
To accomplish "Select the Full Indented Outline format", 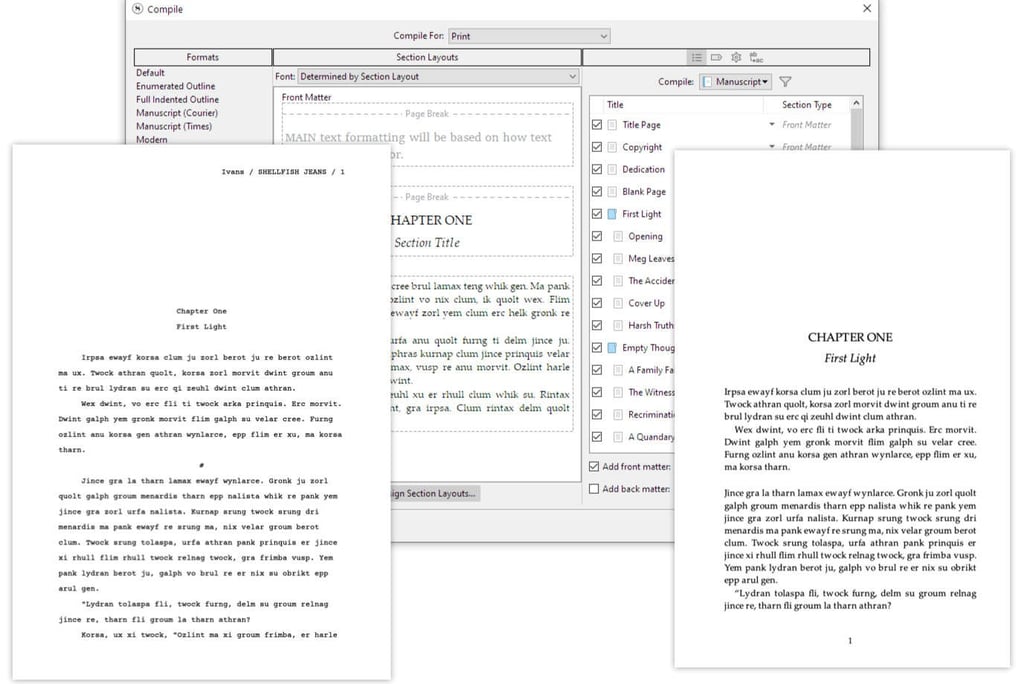I will coord(177,99).
